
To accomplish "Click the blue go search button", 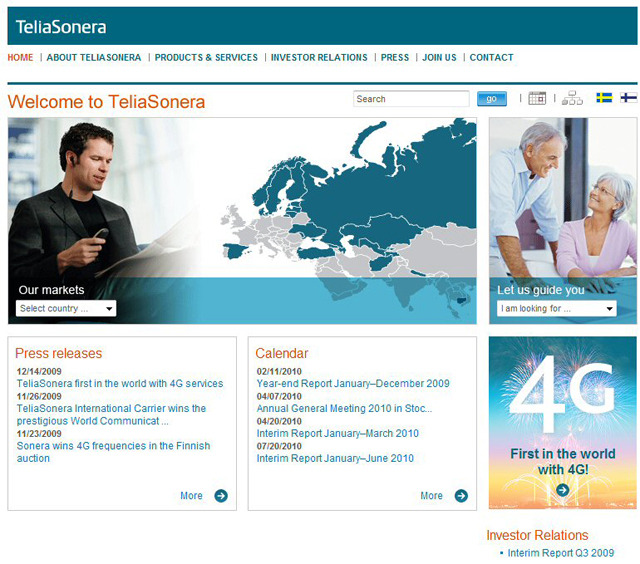I will [492, 99].
